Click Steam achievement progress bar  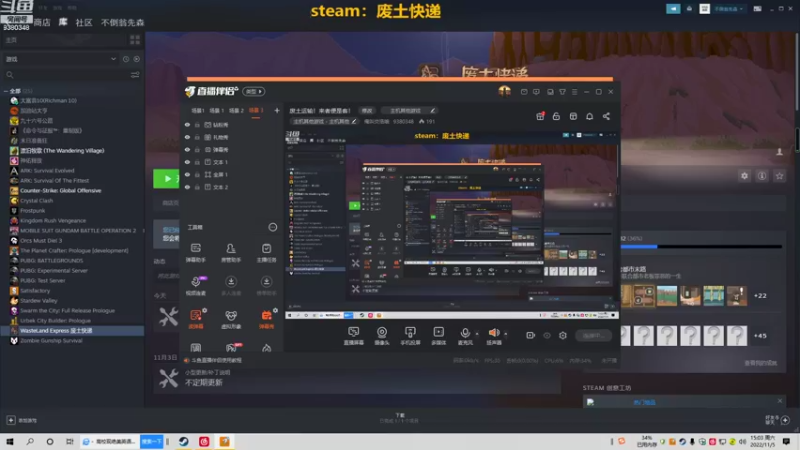pos(701,247)
